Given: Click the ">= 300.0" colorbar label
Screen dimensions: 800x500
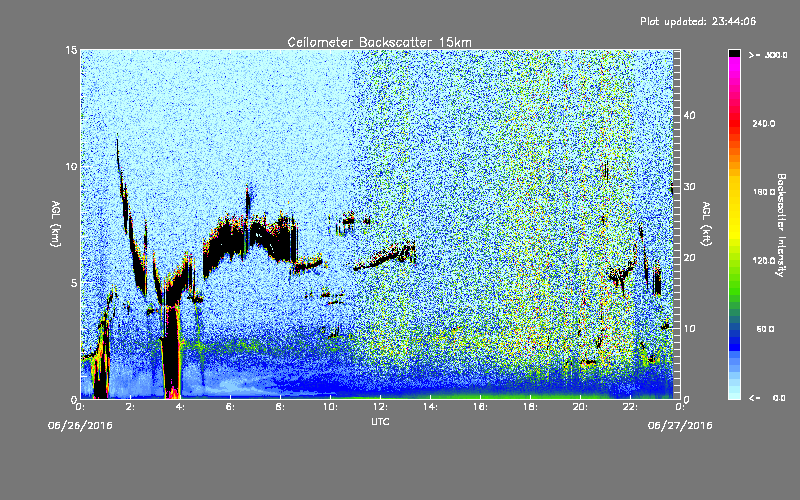Looking at the screenshot, I should 768,55.
